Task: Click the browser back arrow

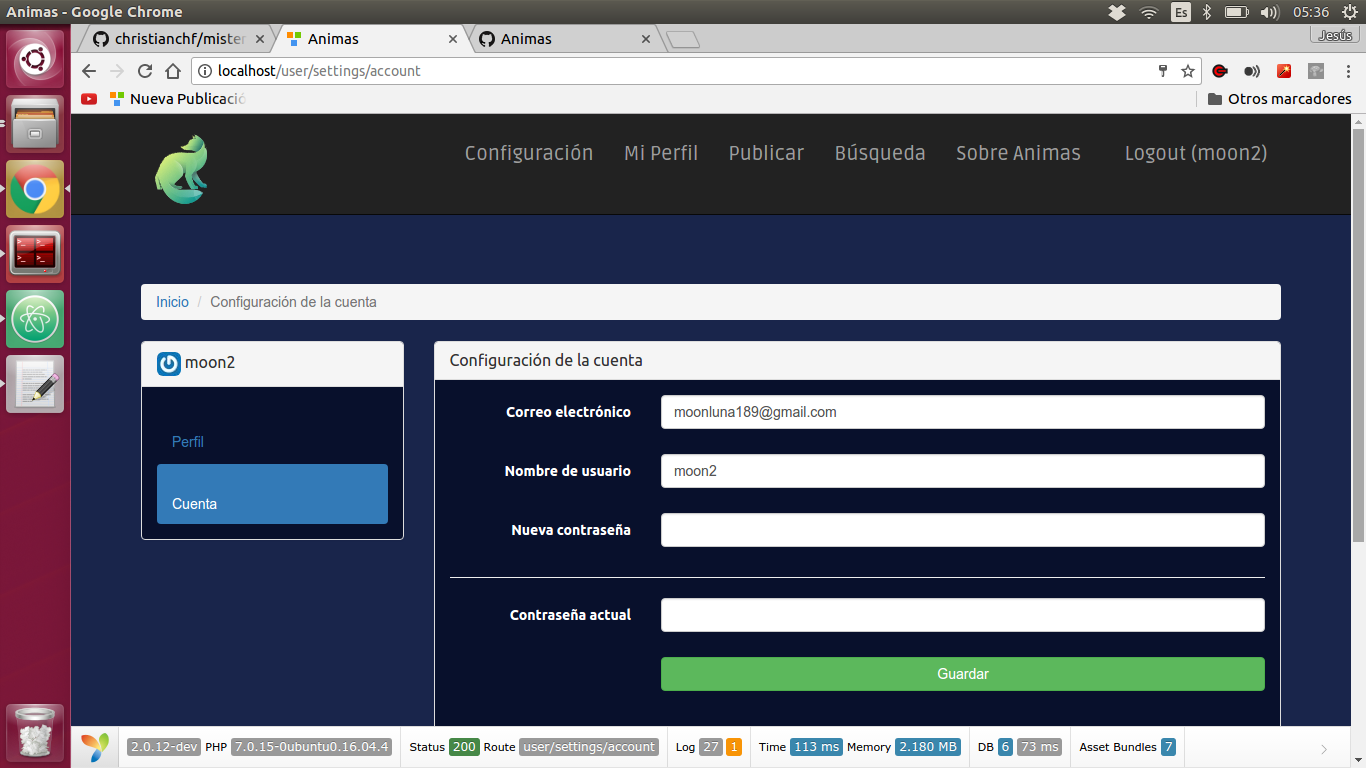Action: click(89, 71)
